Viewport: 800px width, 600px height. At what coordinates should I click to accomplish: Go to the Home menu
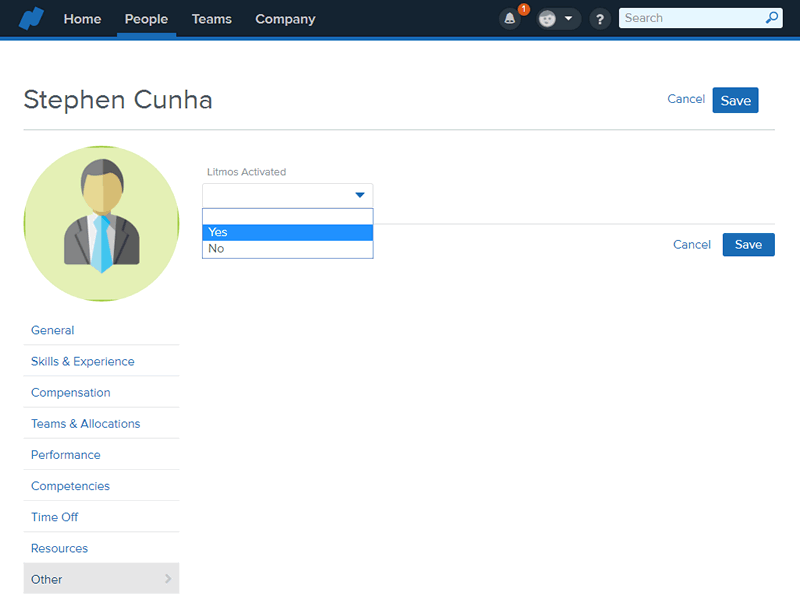[x=82, y=19]
